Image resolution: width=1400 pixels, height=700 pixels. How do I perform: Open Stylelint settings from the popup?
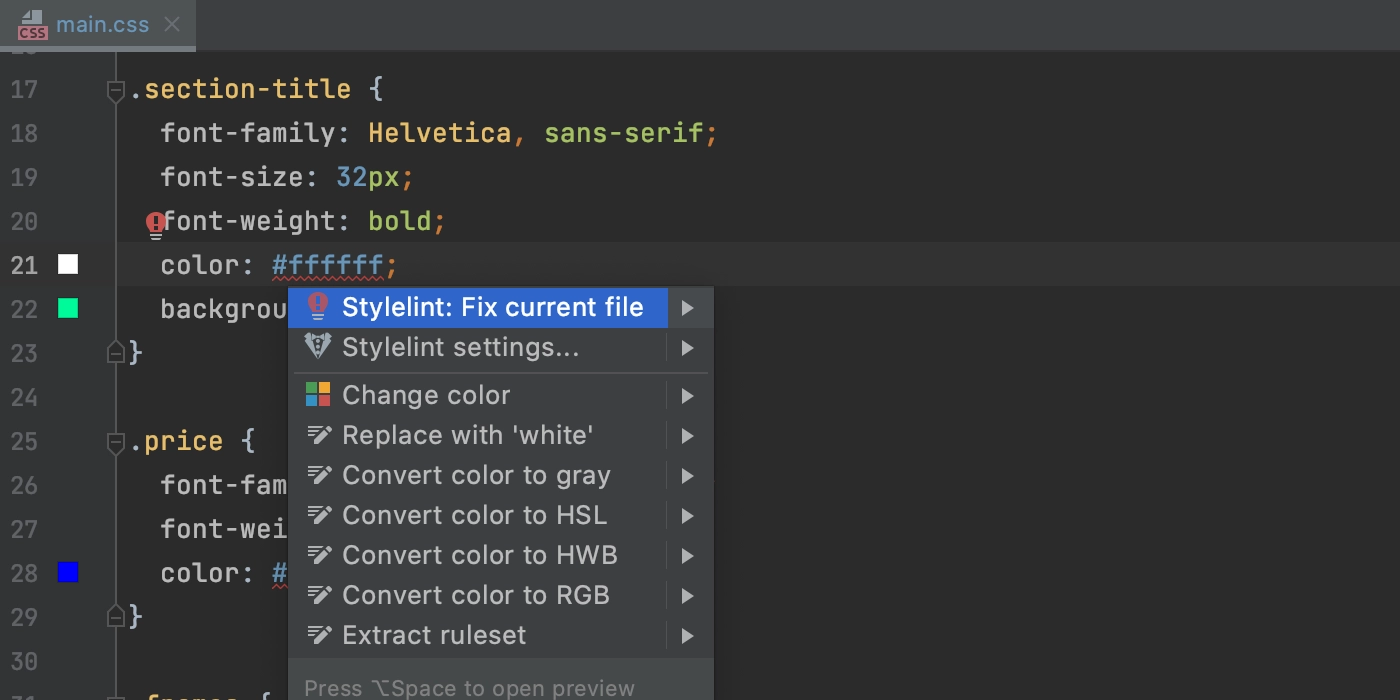point(478,347)
